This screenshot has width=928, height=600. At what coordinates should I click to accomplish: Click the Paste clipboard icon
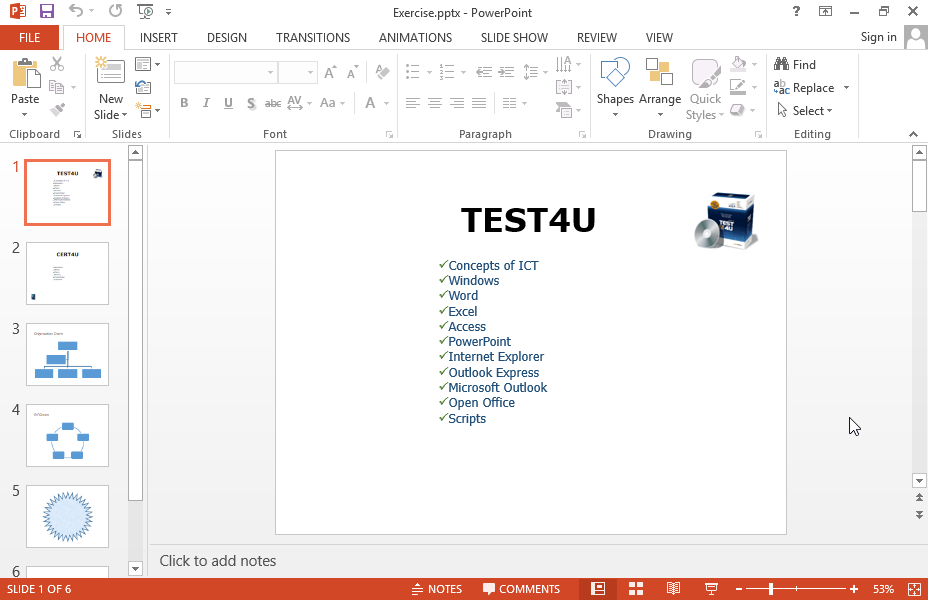(26, 73)
